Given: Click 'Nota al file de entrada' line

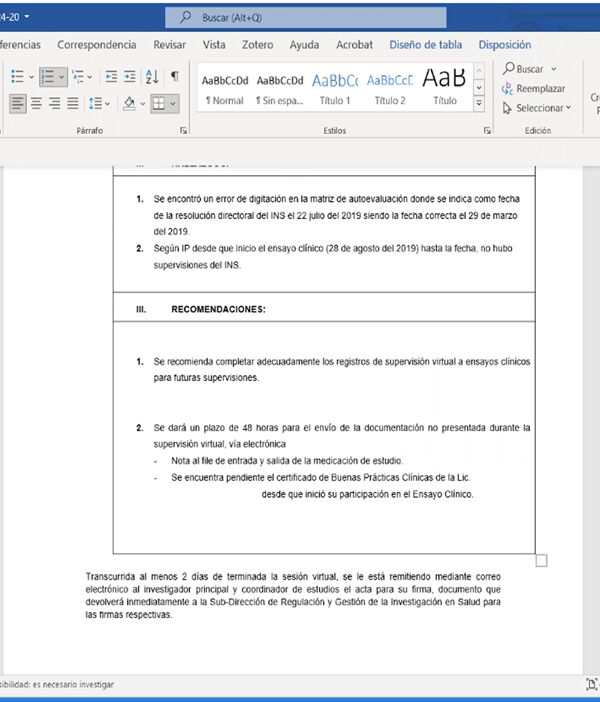Looking at the screenshot, I should click(x=287, y=461).
